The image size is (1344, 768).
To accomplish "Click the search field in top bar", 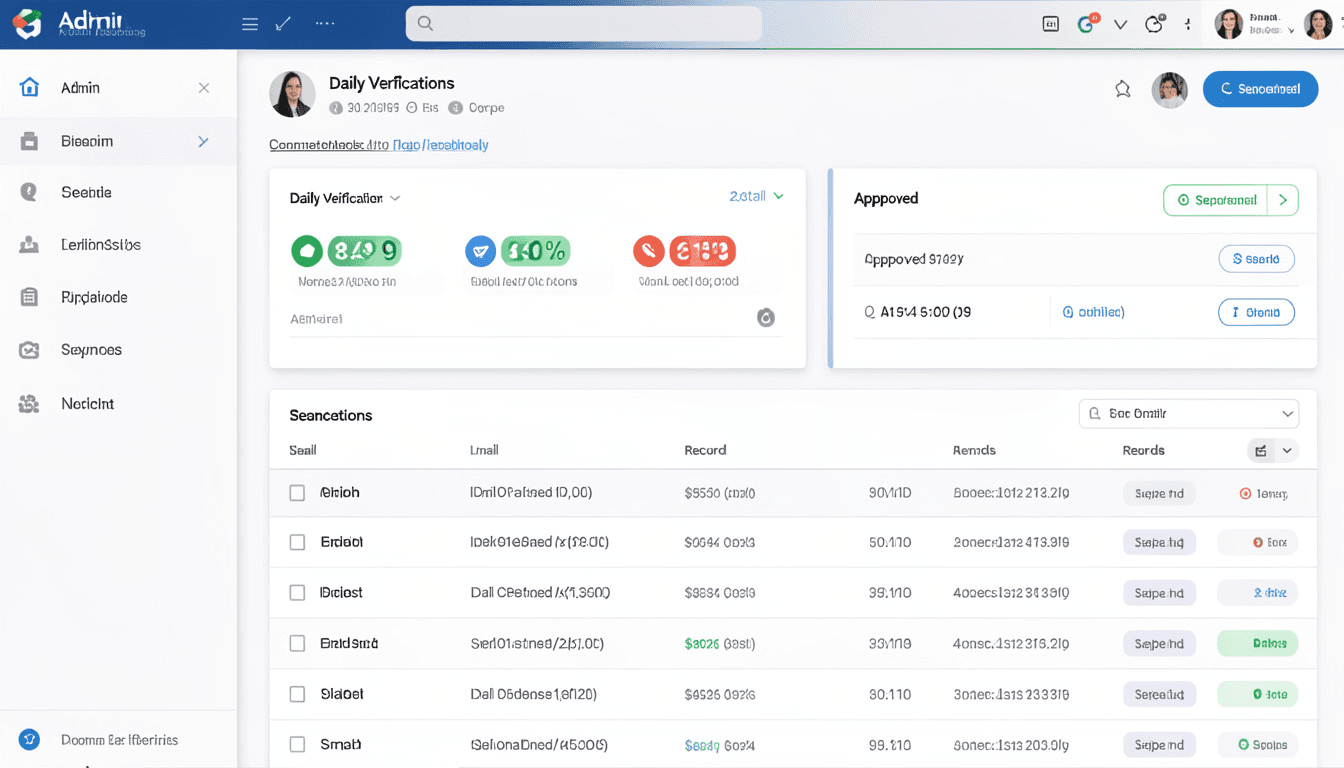I will [583, 23].
